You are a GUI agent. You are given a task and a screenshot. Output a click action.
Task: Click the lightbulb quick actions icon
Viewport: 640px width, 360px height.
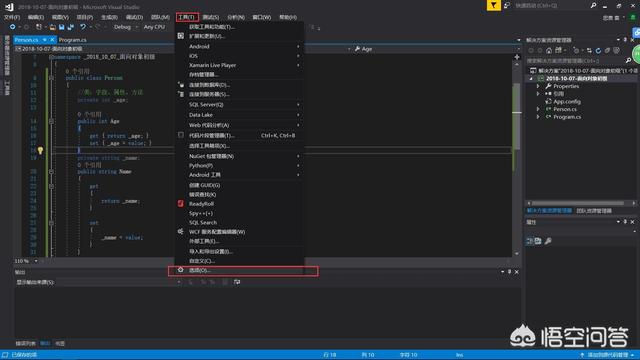tap(40, 151)
